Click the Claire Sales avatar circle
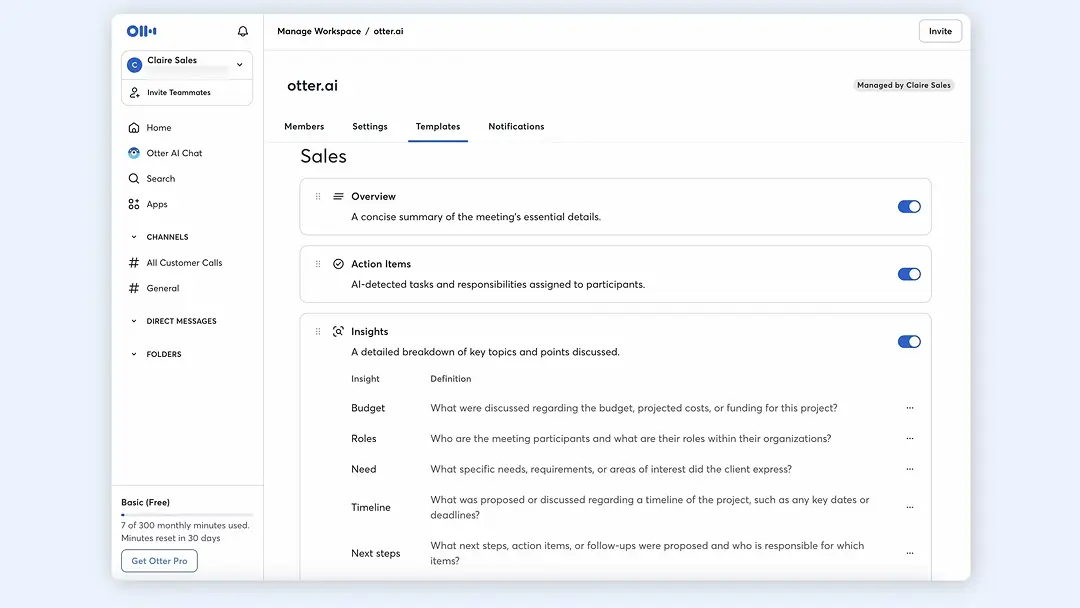The height and width of the screenshot is (608, 1080). (x=134, y=65)
